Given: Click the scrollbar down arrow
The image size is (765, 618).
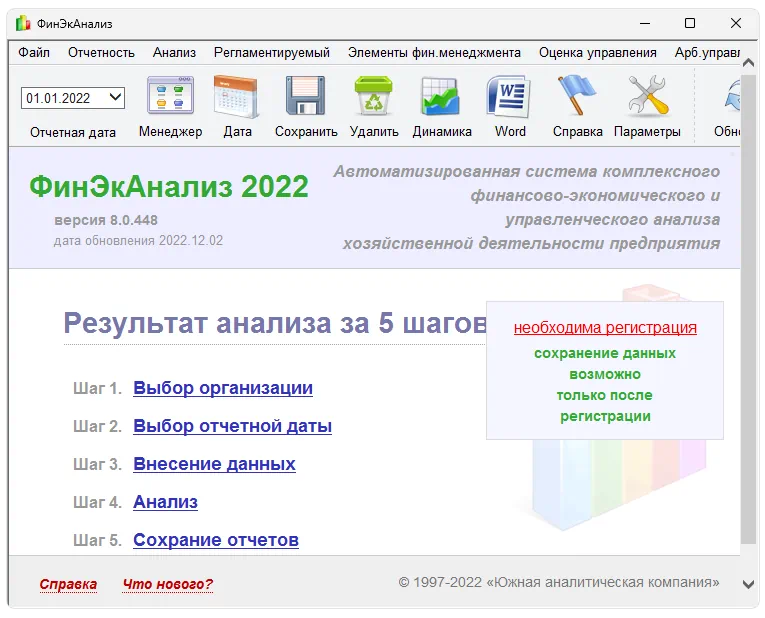Looking at the screenshot, I should 748,584.
